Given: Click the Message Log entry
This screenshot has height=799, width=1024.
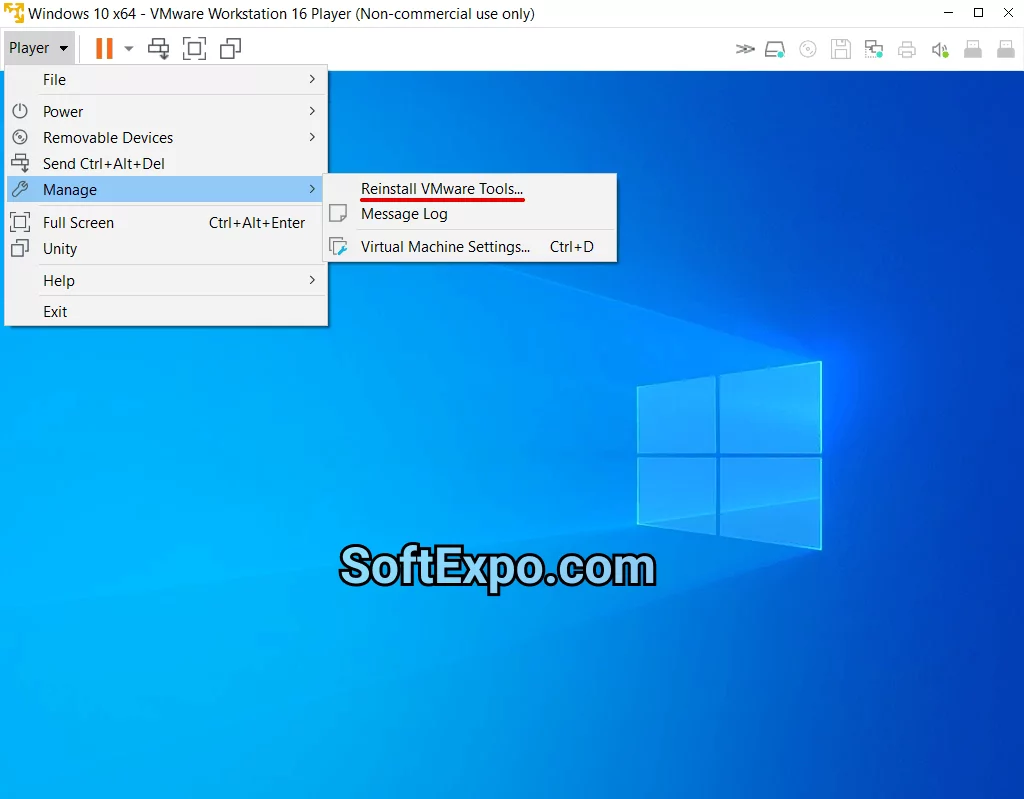Looking at the screenshot, I should [x=403, y=213].
